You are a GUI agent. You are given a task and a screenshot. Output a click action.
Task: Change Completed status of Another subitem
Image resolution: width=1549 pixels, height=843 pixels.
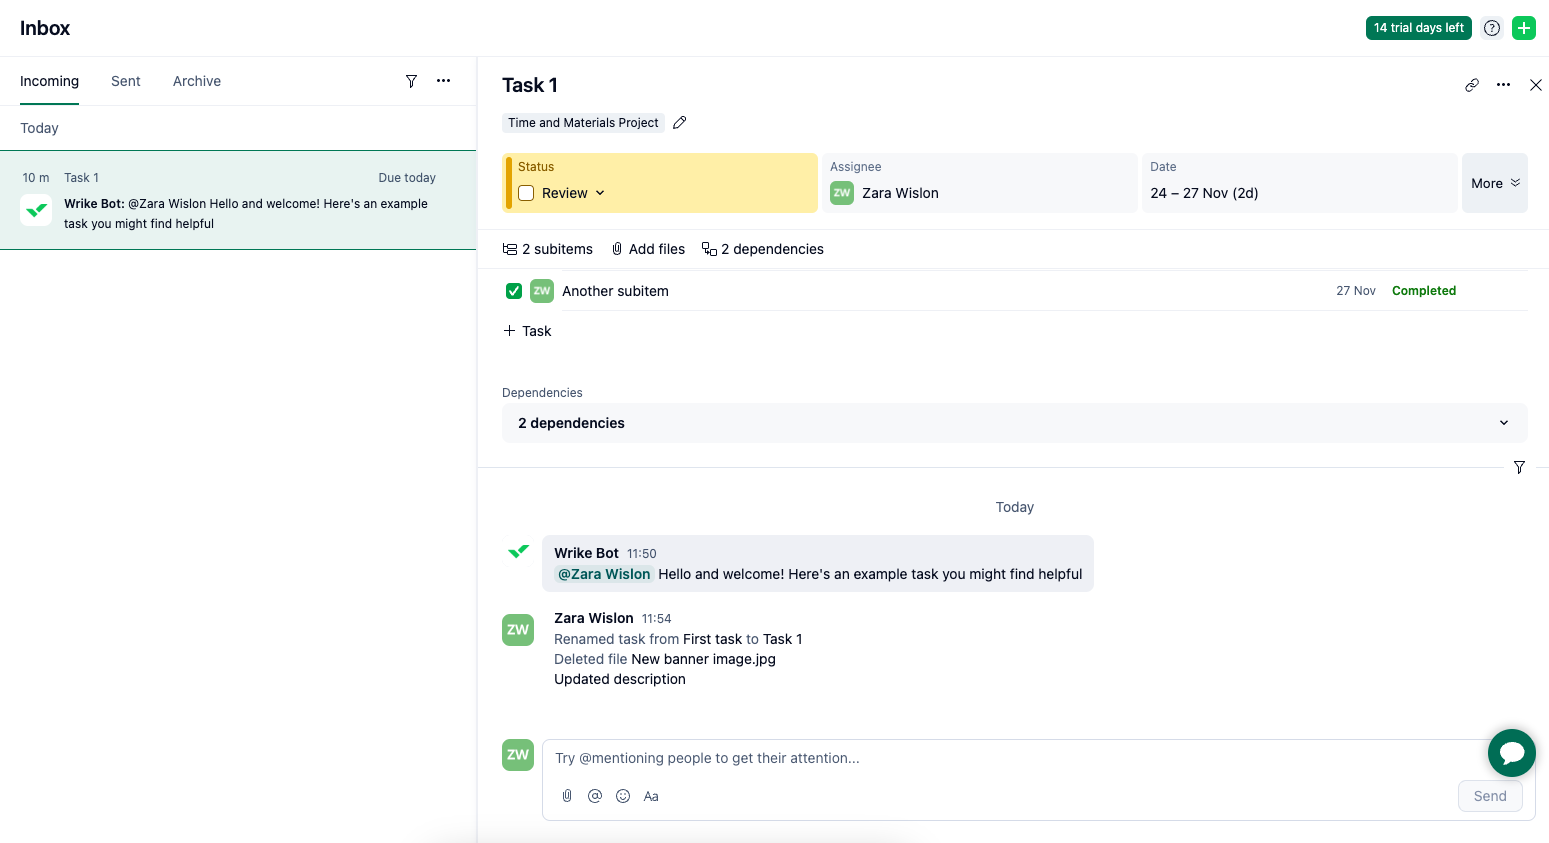pyautogui.click(x=1424, y=291)
